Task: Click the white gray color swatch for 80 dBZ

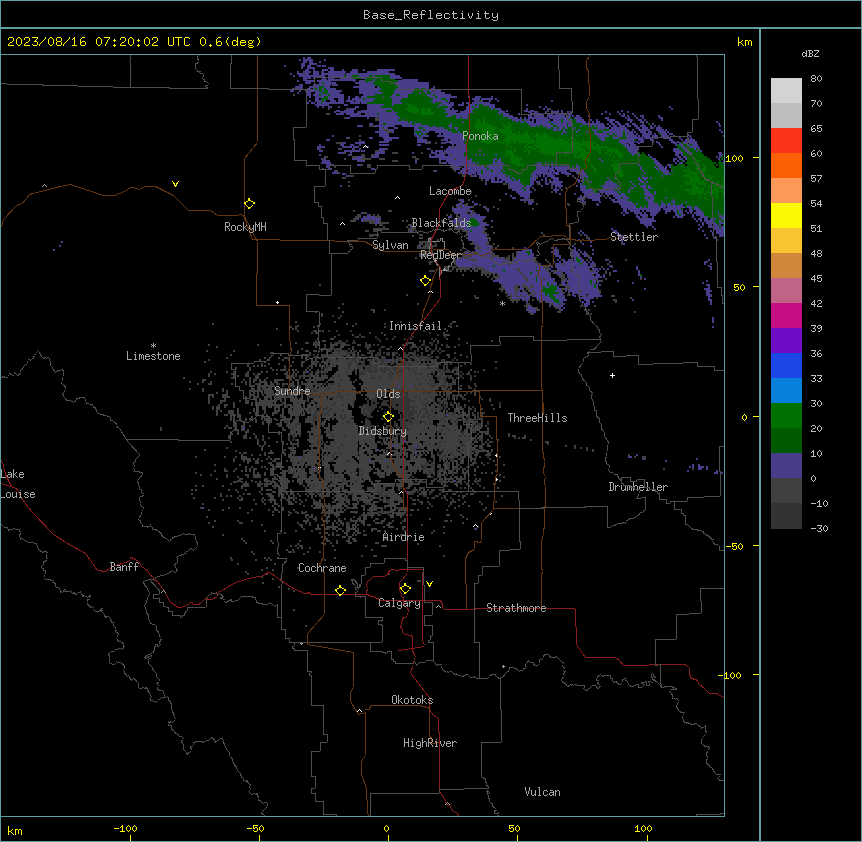Action: point(786,91)
